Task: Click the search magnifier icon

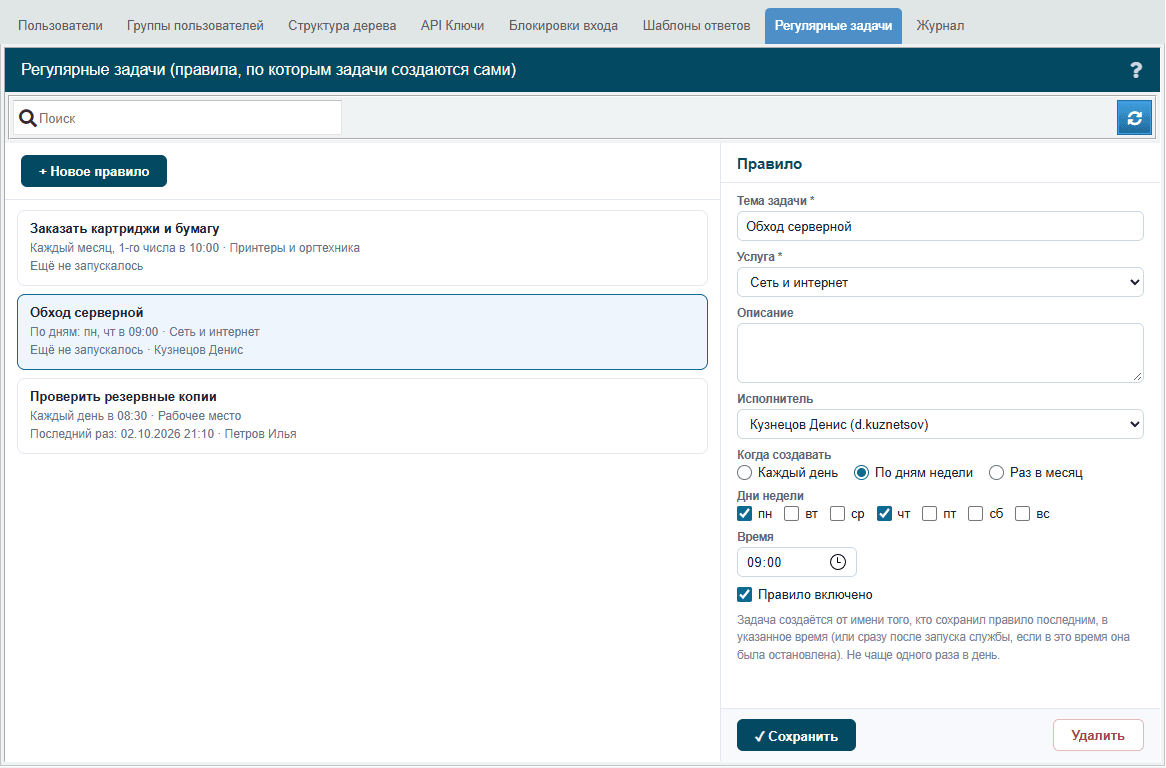Action: coord(28,118)
